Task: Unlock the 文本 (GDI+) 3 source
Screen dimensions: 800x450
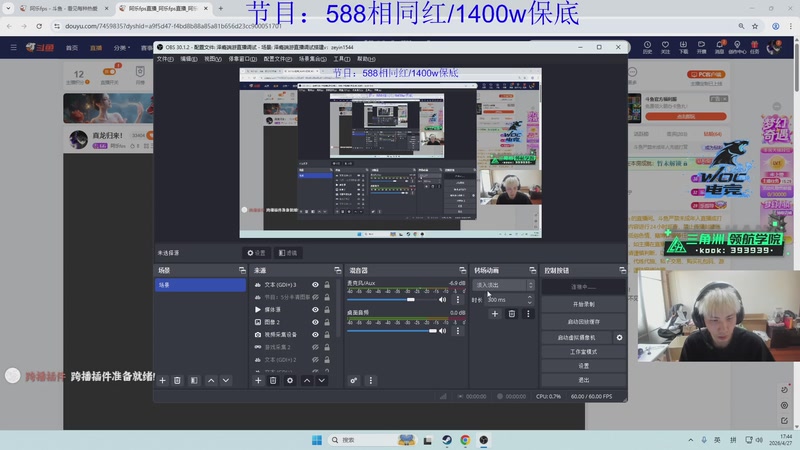Action: (x=327, y=285)
